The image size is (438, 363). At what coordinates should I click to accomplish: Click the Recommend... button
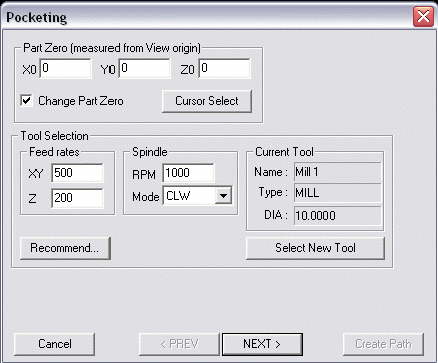point(65,248)
